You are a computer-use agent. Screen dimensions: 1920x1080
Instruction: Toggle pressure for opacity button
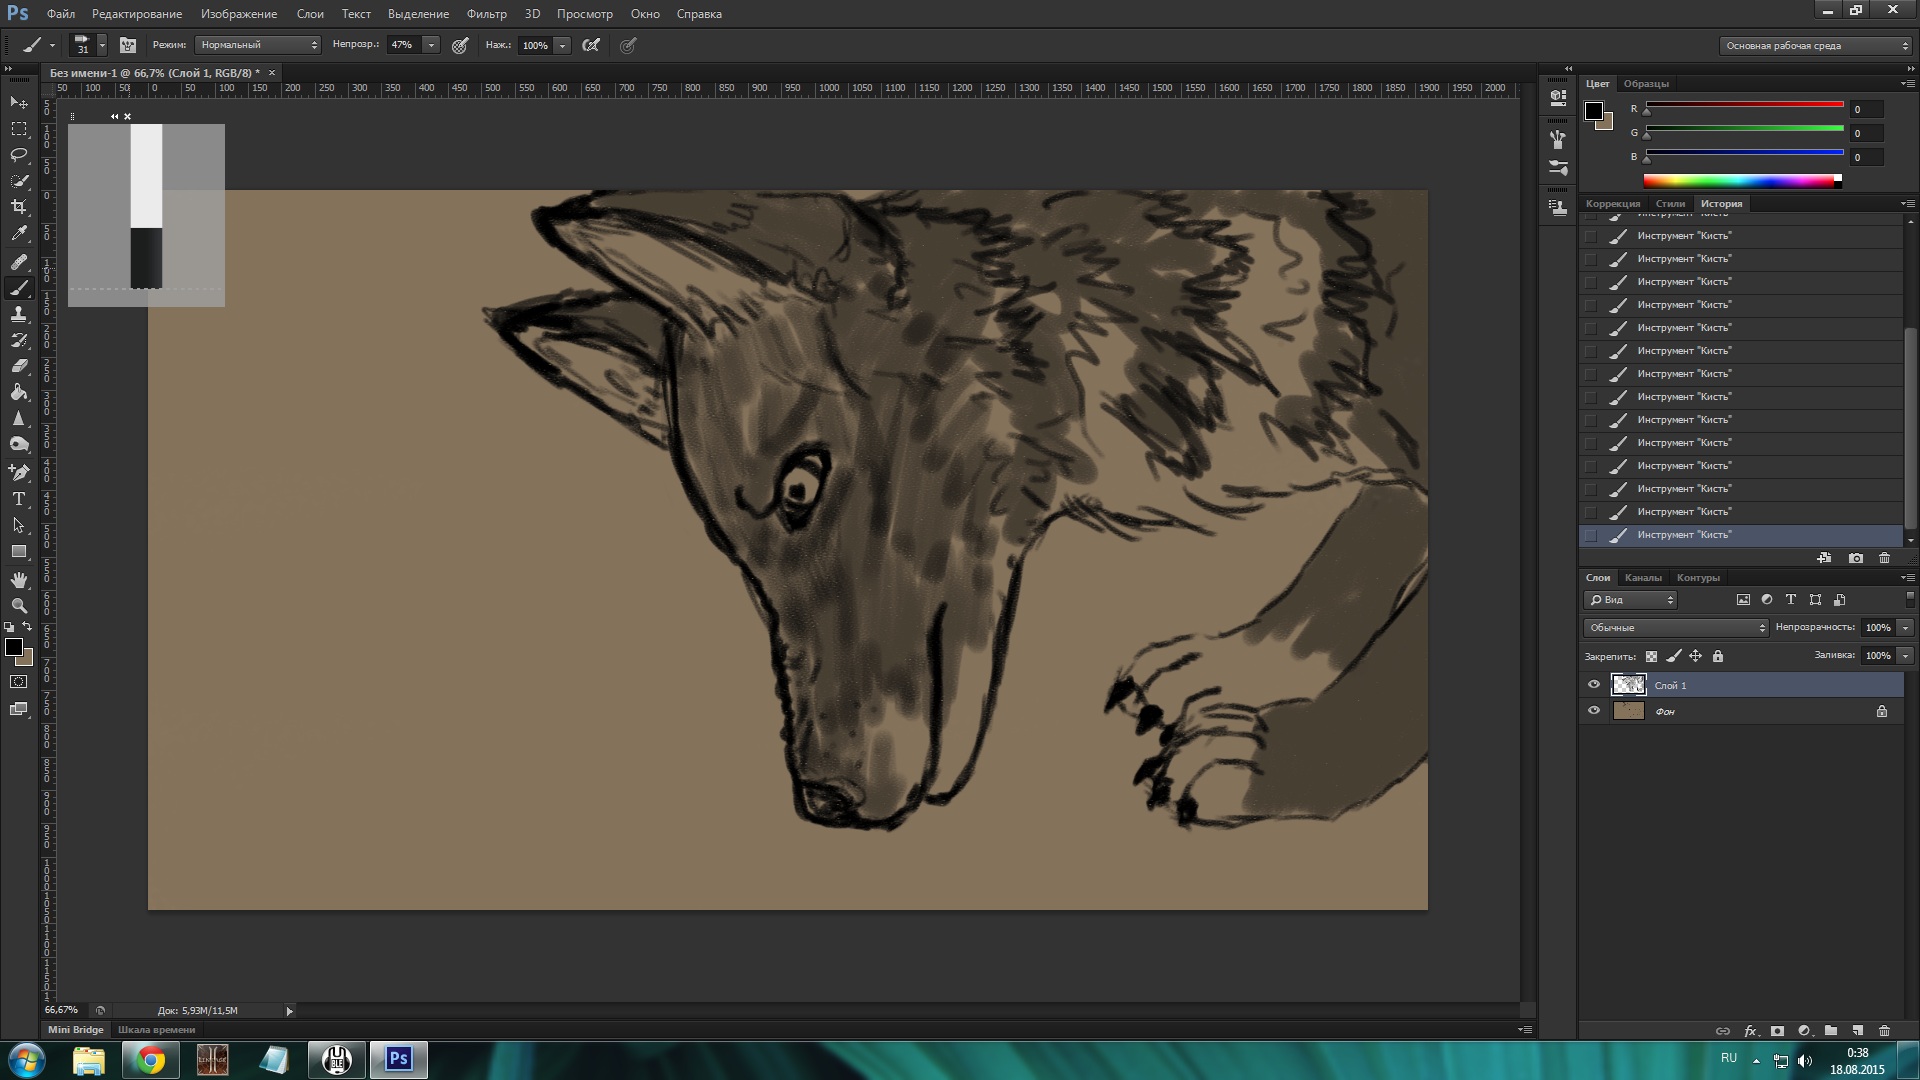pyautogui.click(x=460, y=45)
